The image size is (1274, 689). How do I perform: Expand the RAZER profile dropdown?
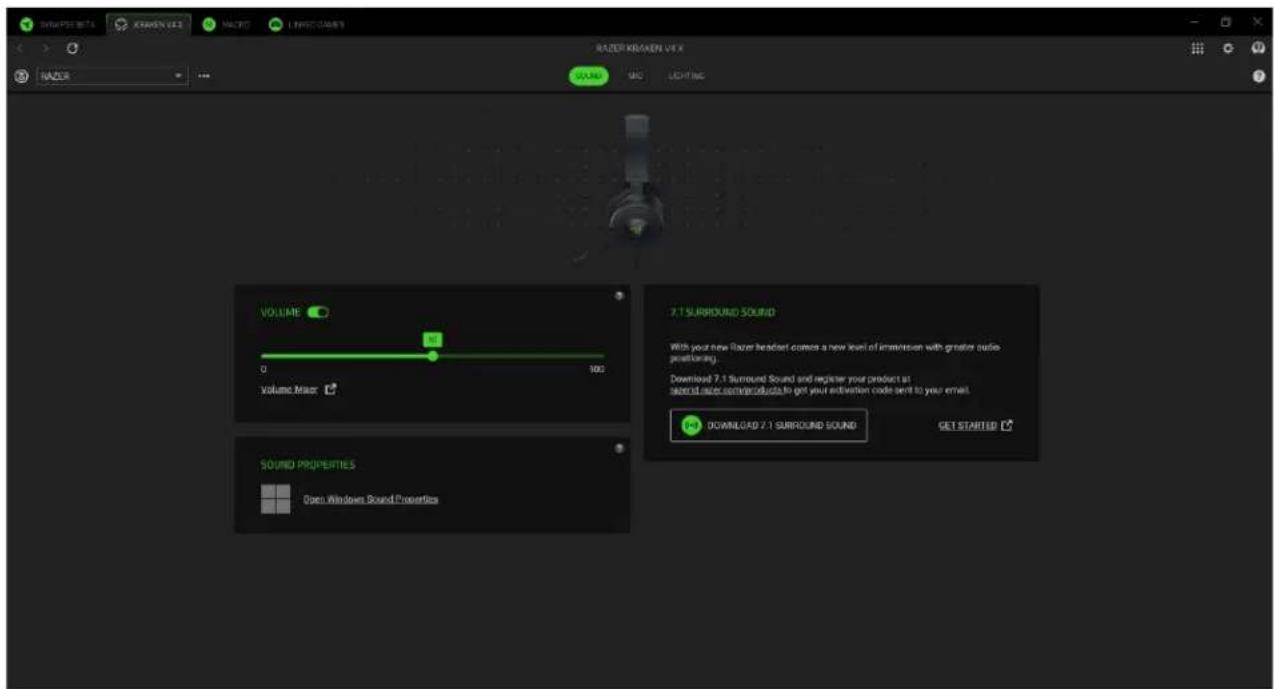(112, 76)
